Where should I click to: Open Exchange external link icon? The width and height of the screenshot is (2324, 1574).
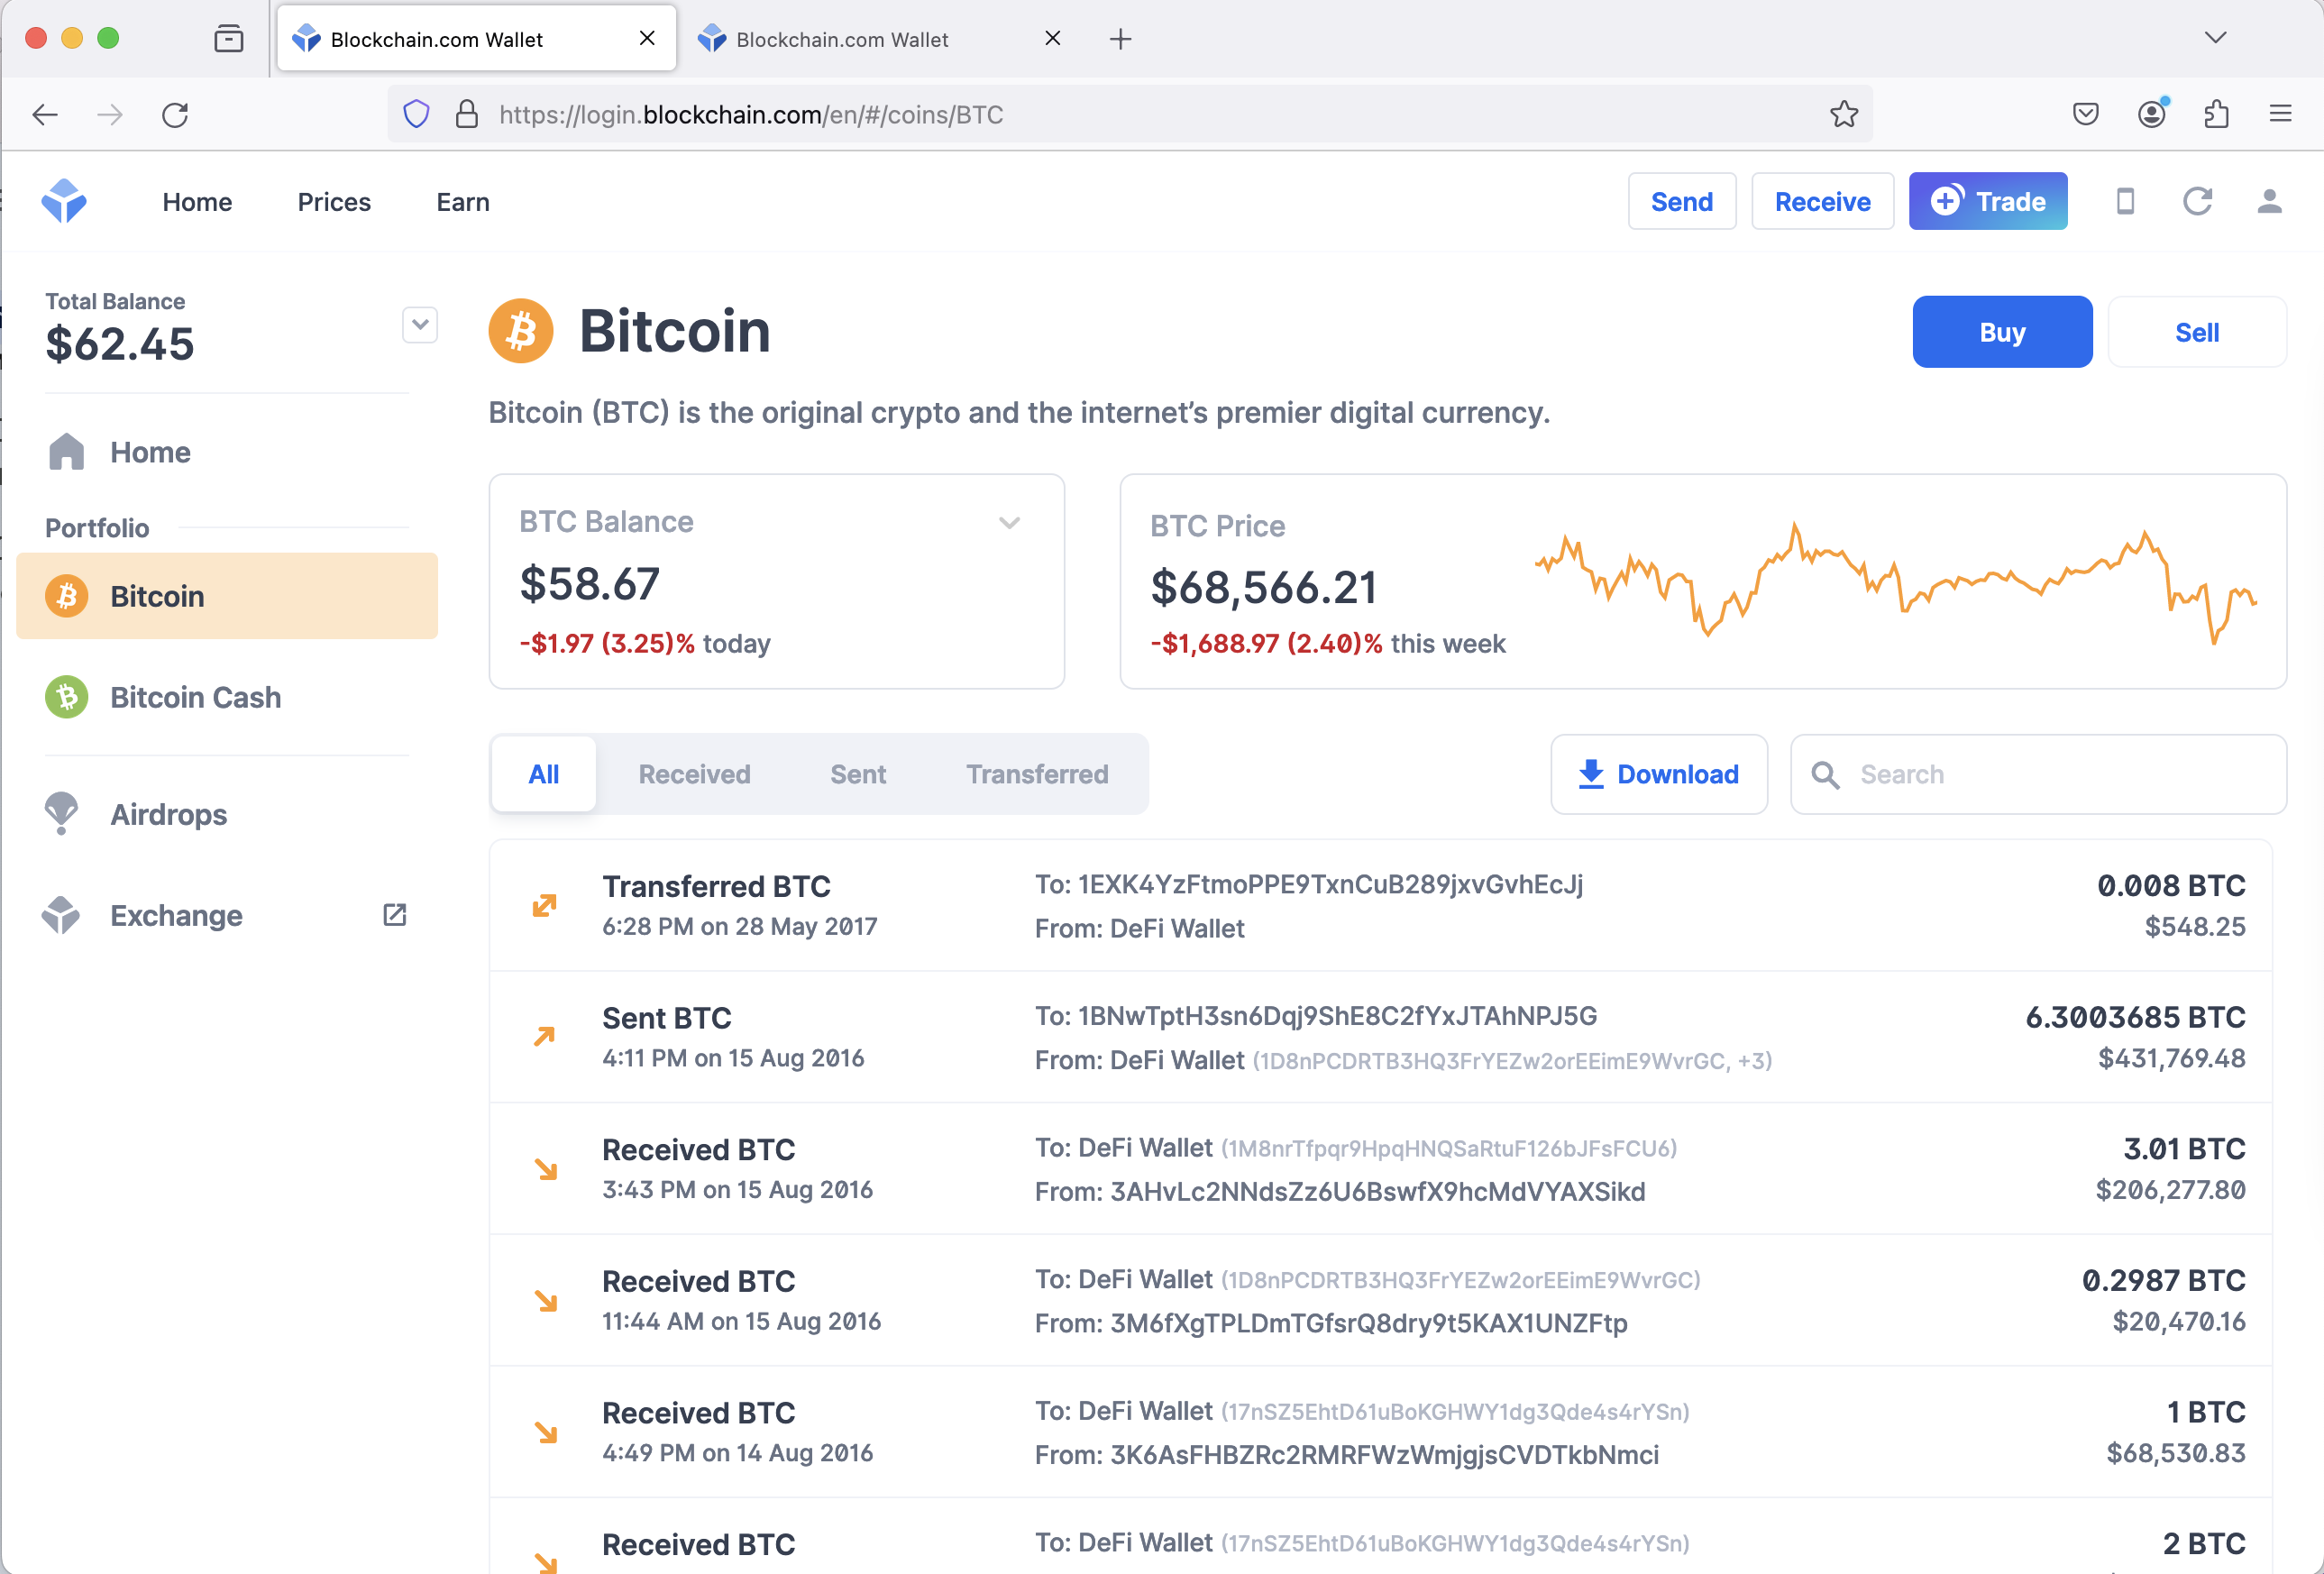(394, 914)
